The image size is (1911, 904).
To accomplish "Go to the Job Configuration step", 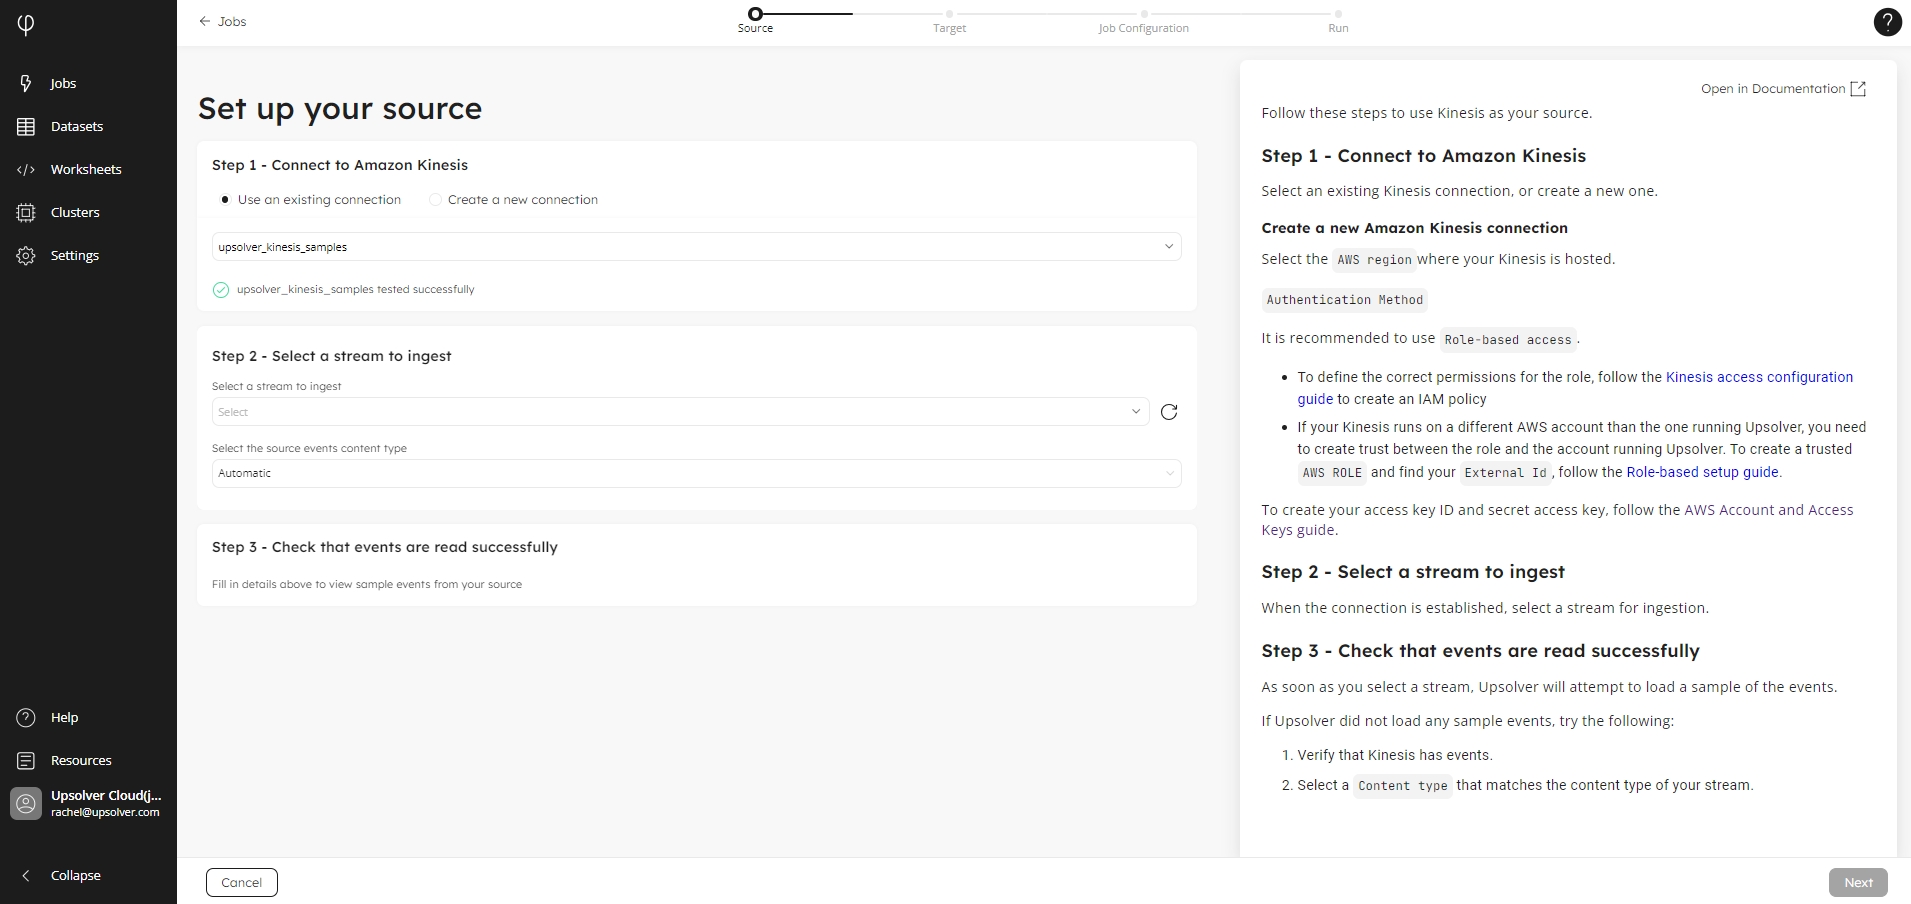I will point(1143,15).
